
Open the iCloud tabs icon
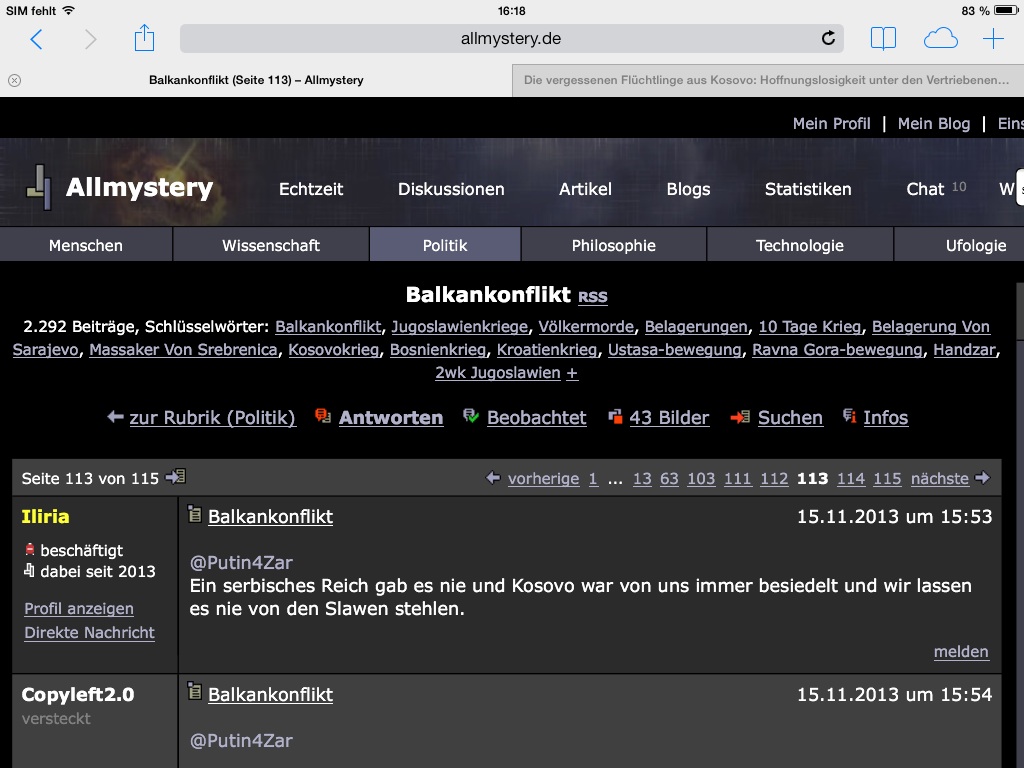click(x=940, y=39)
